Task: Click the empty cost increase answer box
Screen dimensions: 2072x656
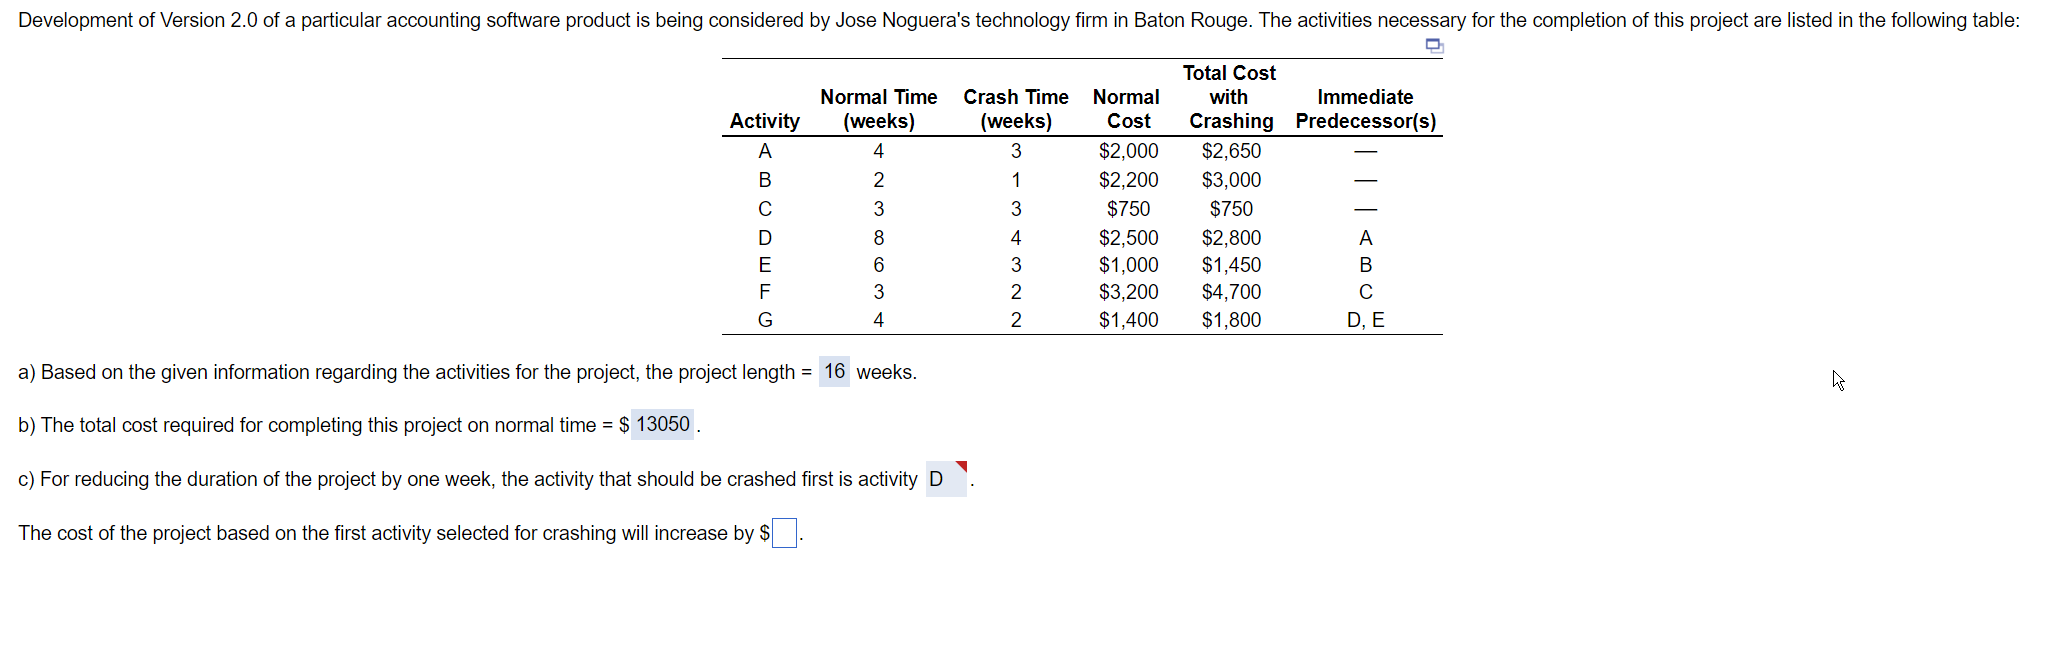Action: click(783, 532)
